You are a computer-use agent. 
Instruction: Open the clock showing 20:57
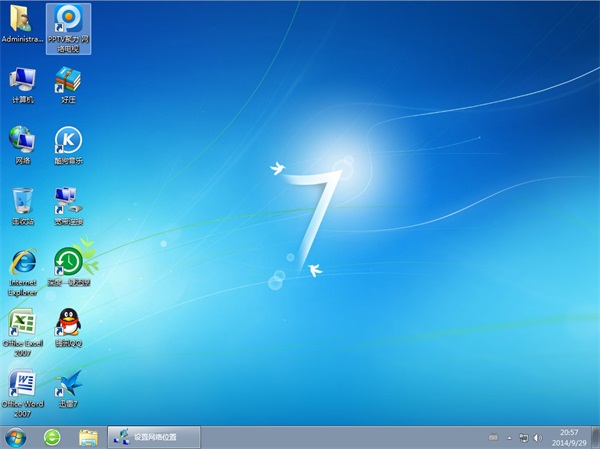click(569, 438)
